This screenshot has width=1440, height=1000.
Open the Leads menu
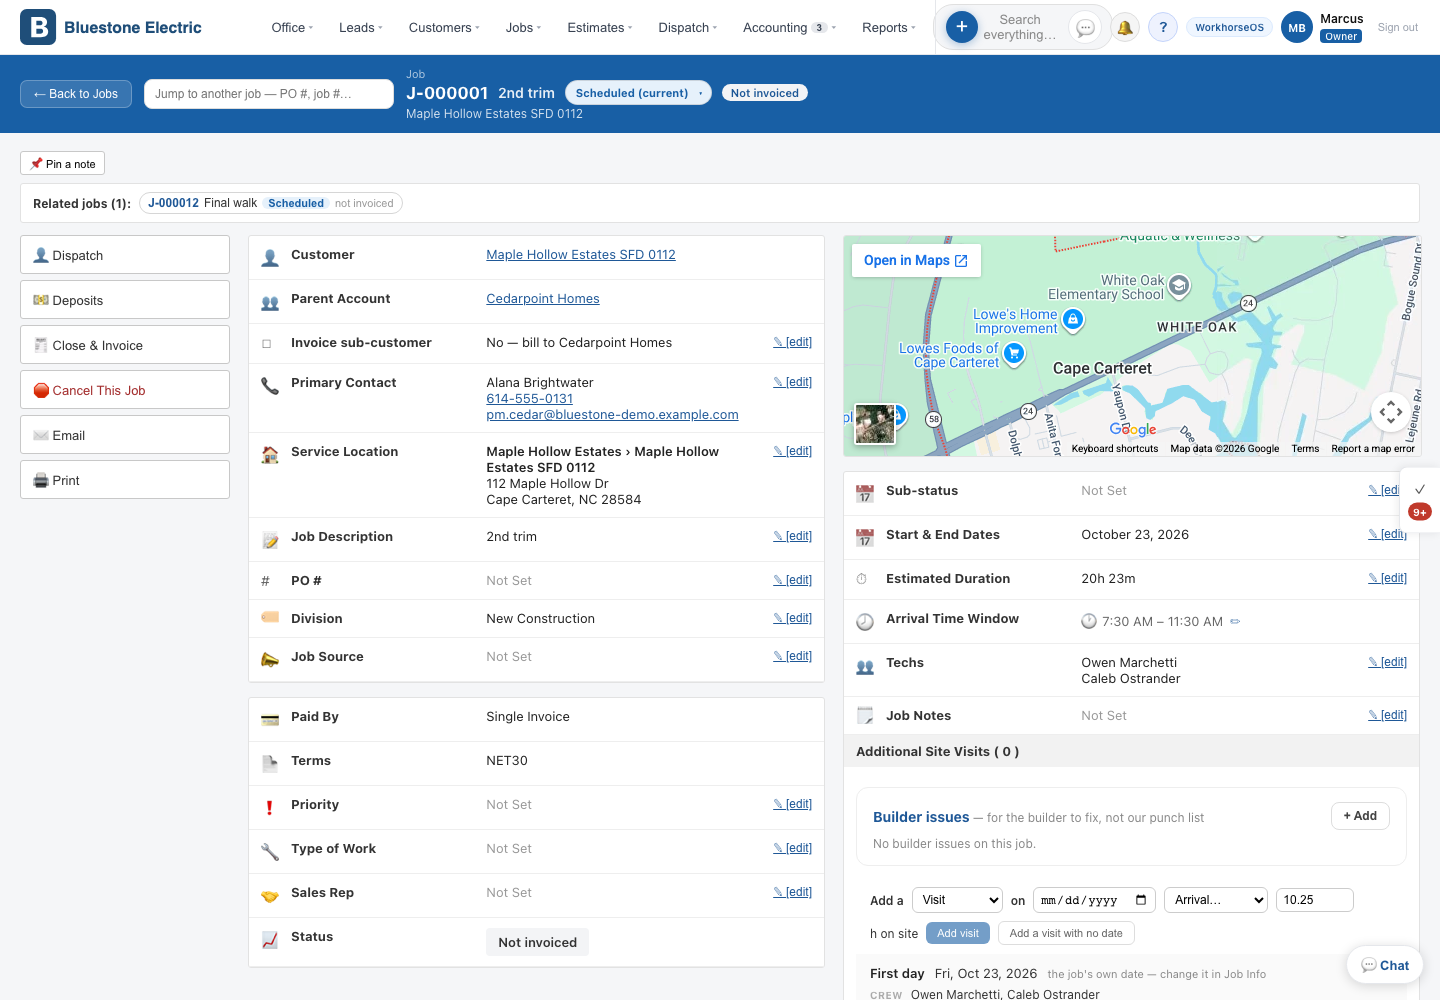pyautogui.click(x=361, y=28)
